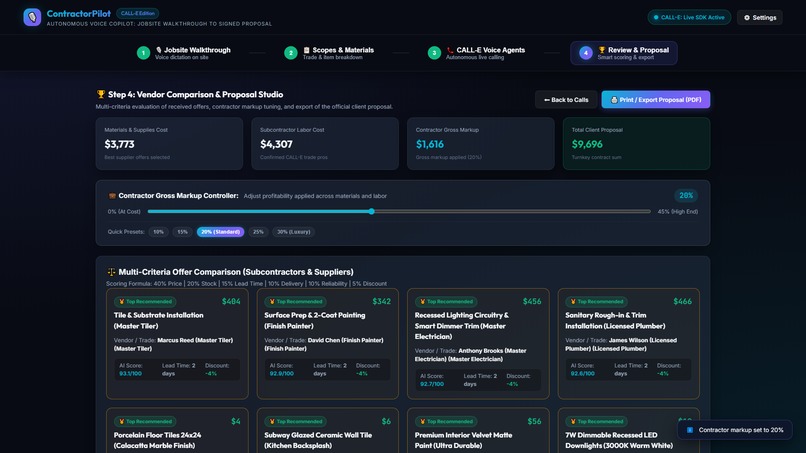The image size is (806, 453).
Task: Click the printer icon in Export button
Action: [x=614, y=100]
